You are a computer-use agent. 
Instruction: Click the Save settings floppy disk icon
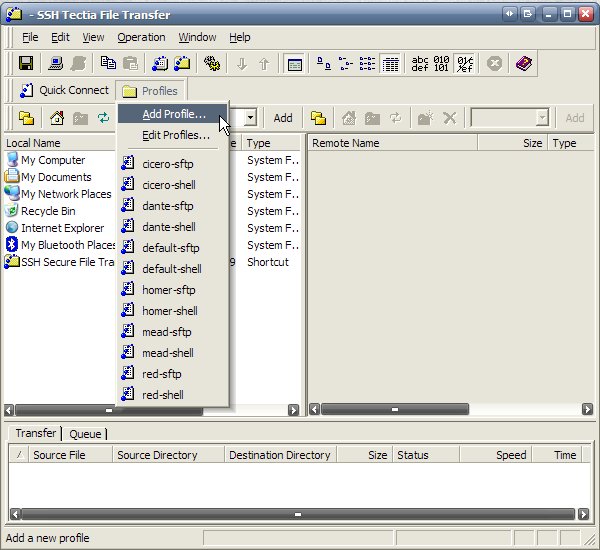point(26,63)
